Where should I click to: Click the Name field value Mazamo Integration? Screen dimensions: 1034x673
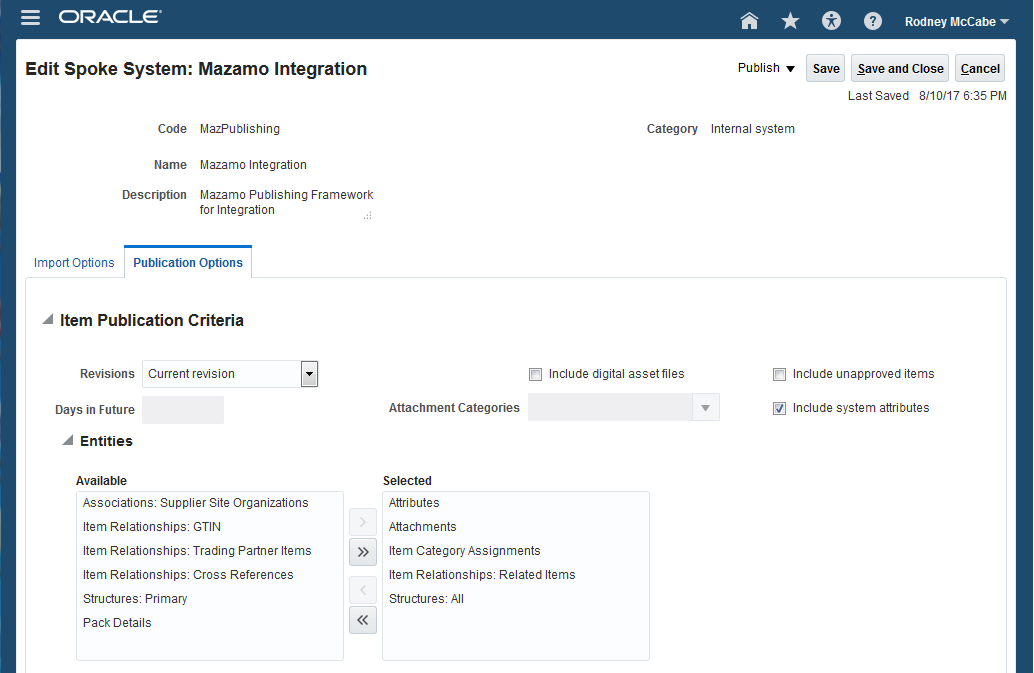pyautogui.click(x=253, y=165)
